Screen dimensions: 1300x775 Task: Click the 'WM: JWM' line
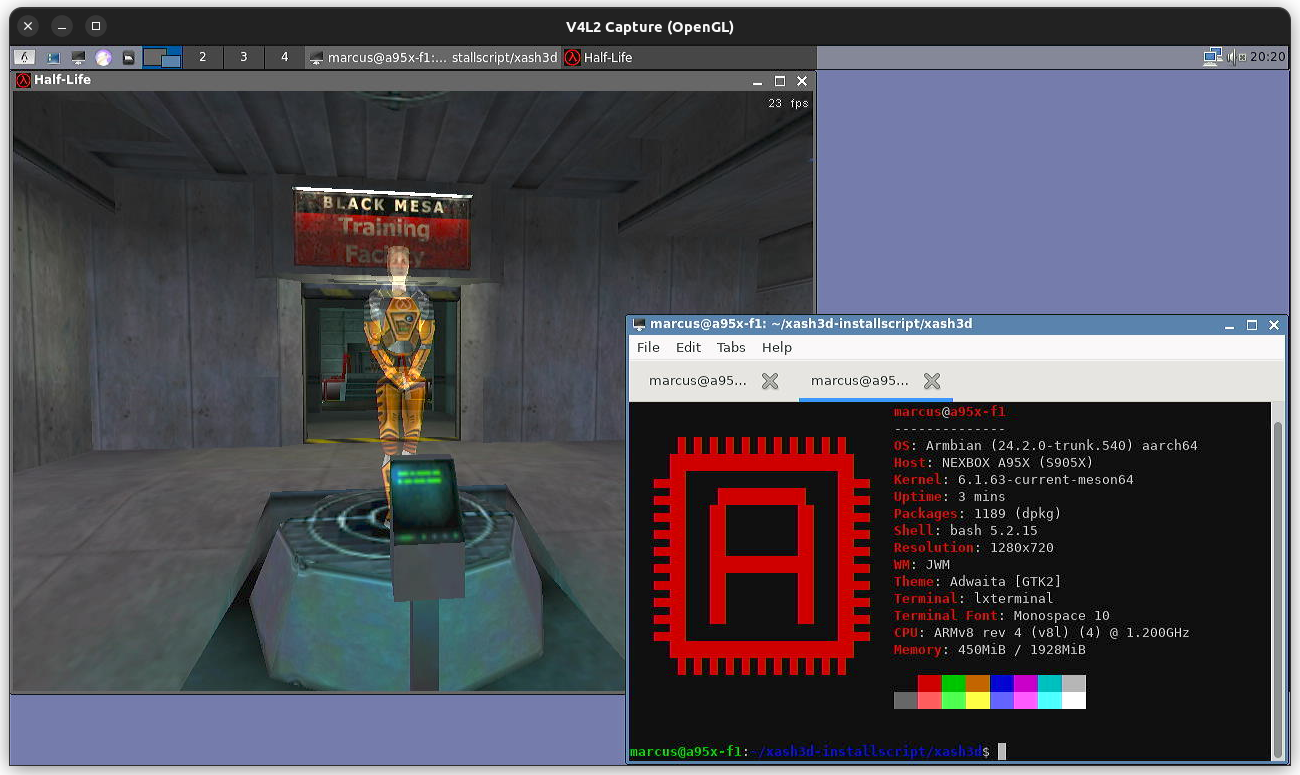(921, 565)
